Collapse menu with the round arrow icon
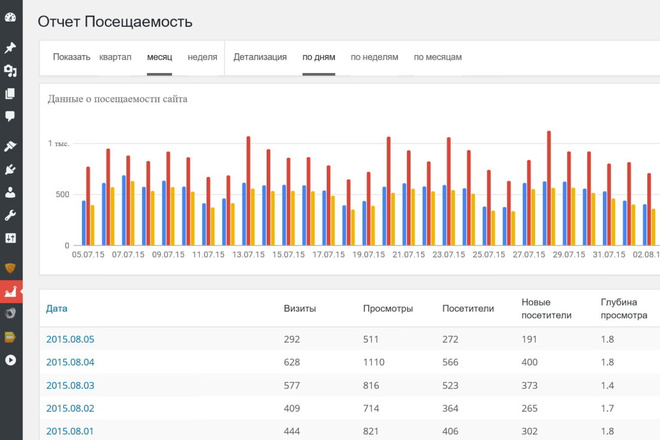This screenshot has height=440, width=660. coord(10,360)
